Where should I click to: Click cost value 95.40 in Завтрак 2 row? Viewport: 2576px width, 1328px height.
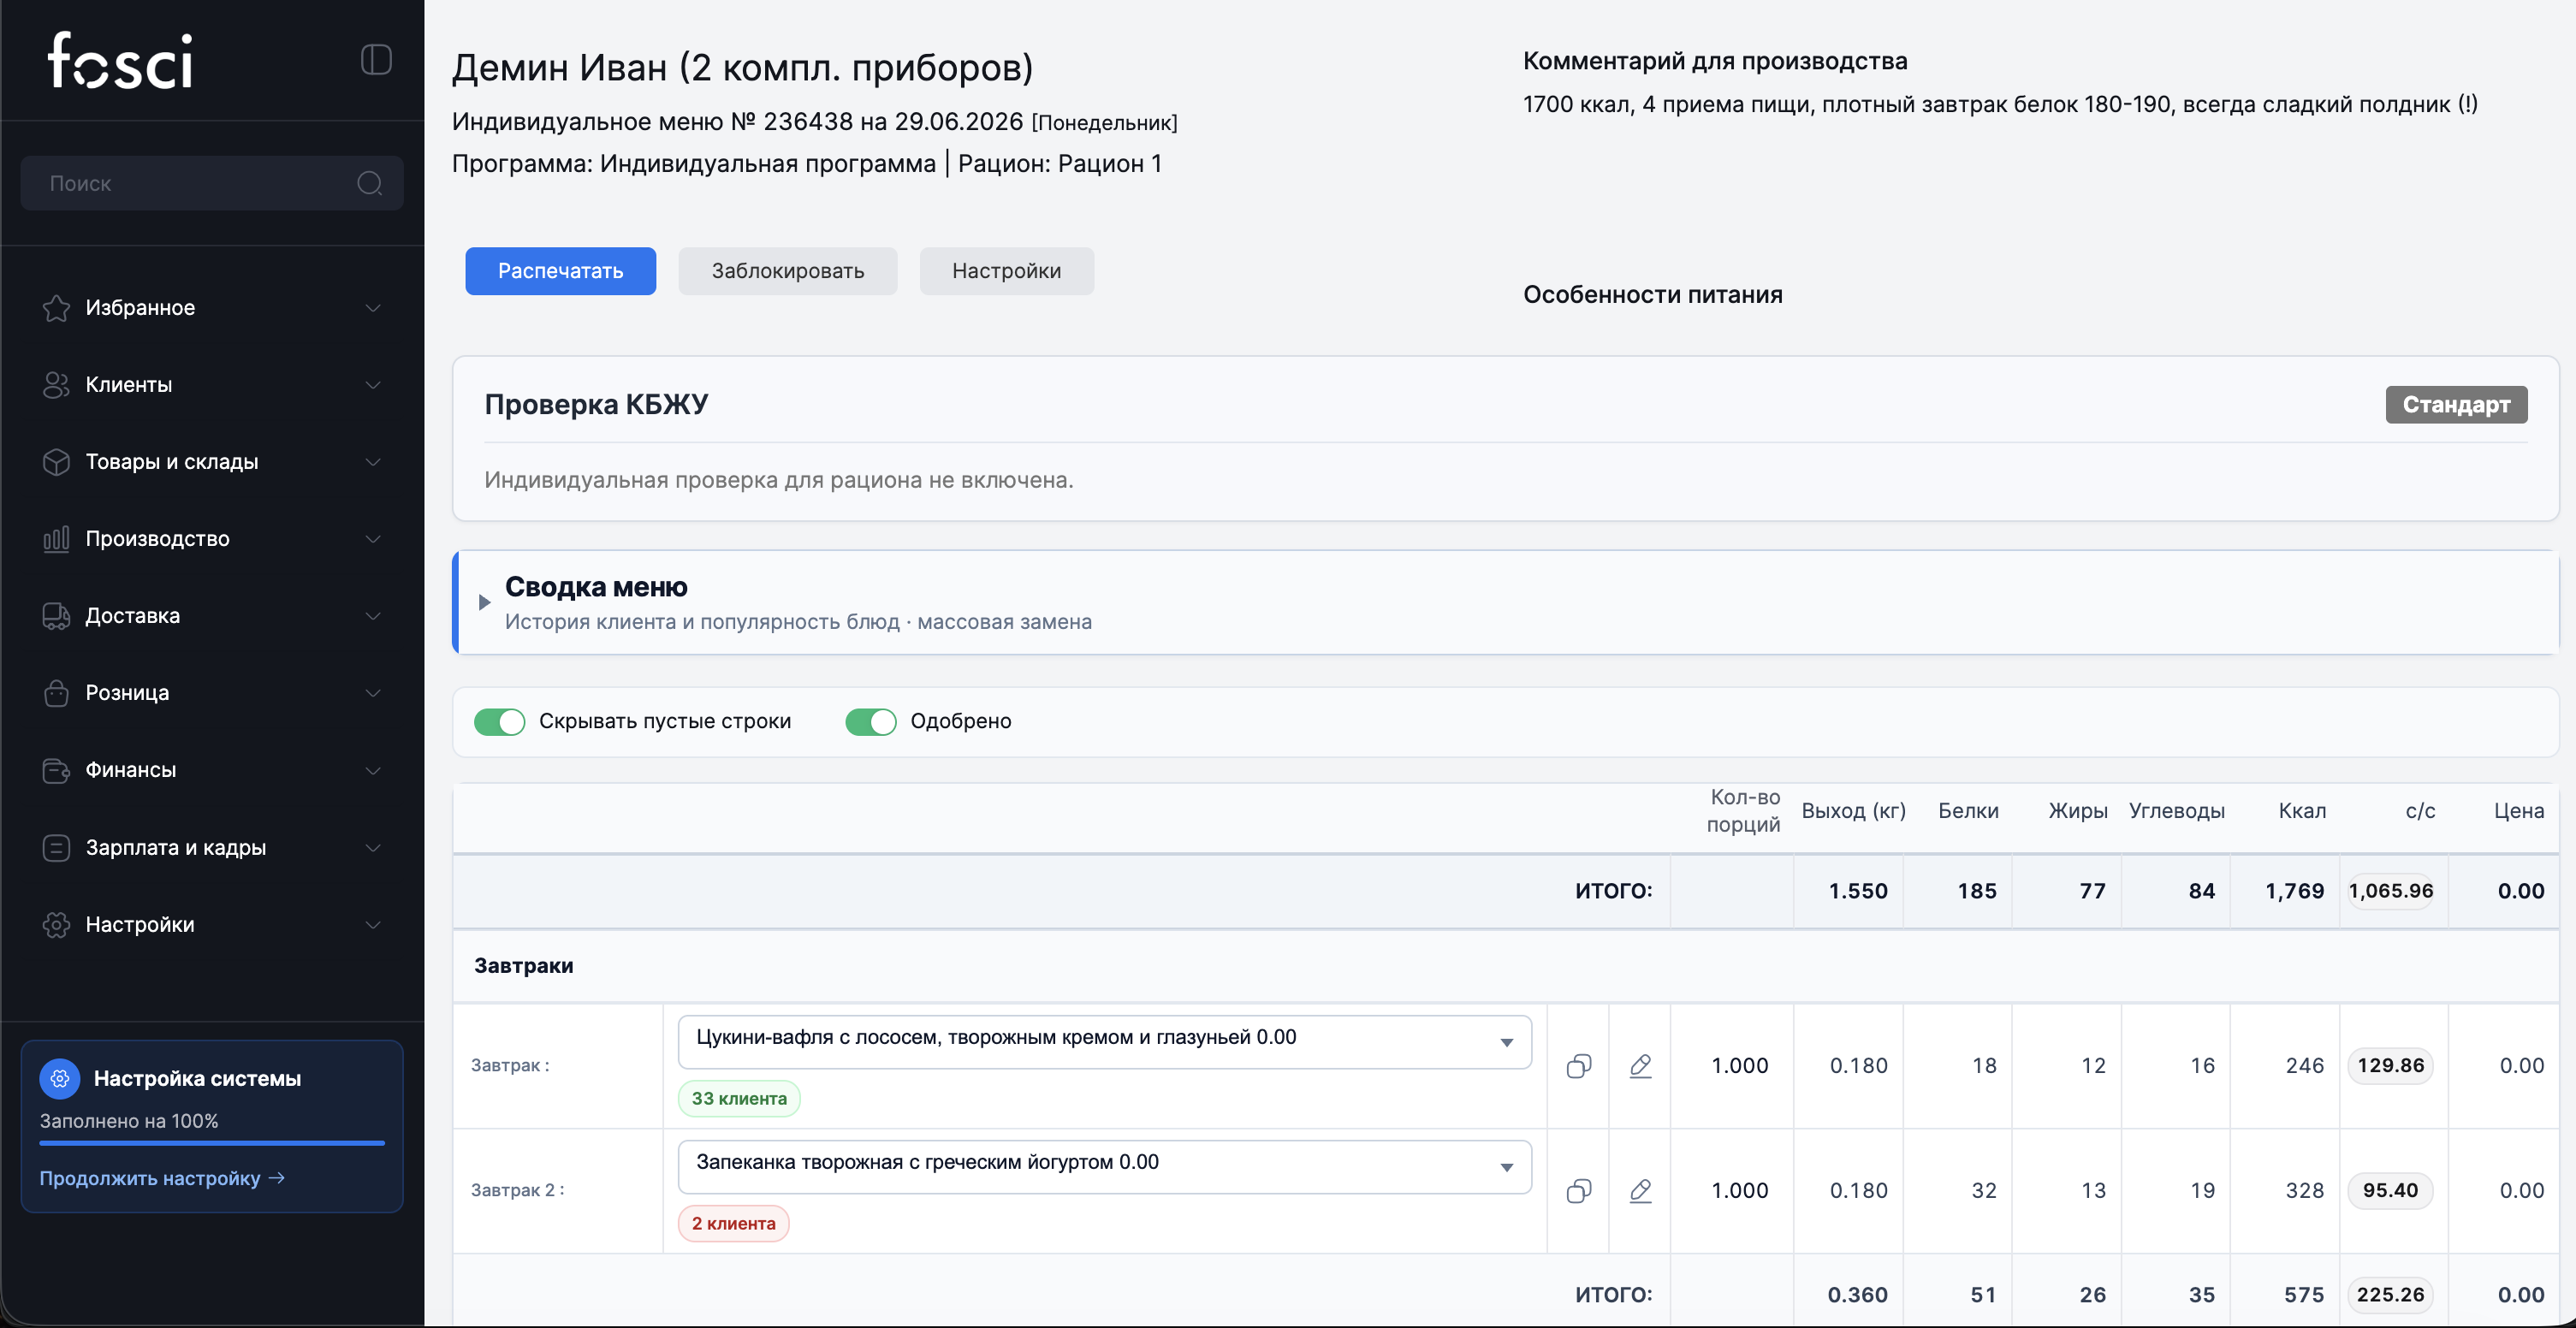2390,1191
